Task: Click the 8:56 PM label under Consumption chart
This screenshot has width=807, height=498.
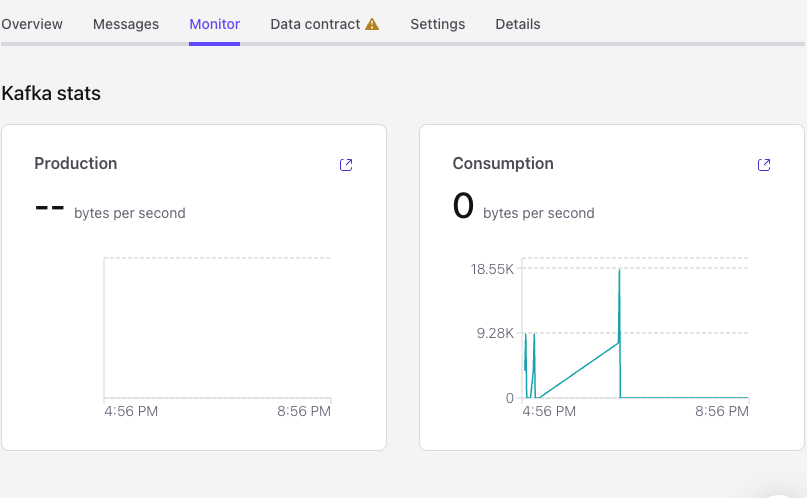Action: pyautogui.click(x=721, y=411)
